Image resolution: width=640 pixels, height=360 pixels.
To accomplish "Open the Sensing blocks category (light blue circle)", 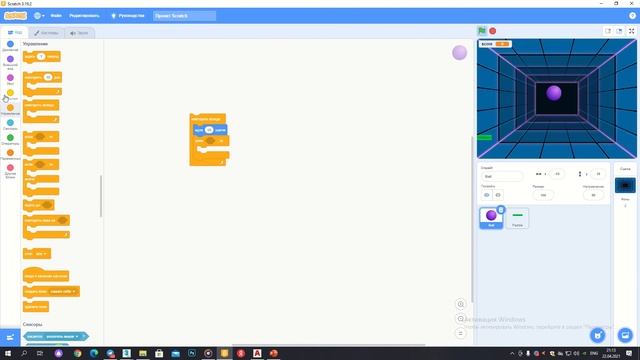I will (10, 124).
